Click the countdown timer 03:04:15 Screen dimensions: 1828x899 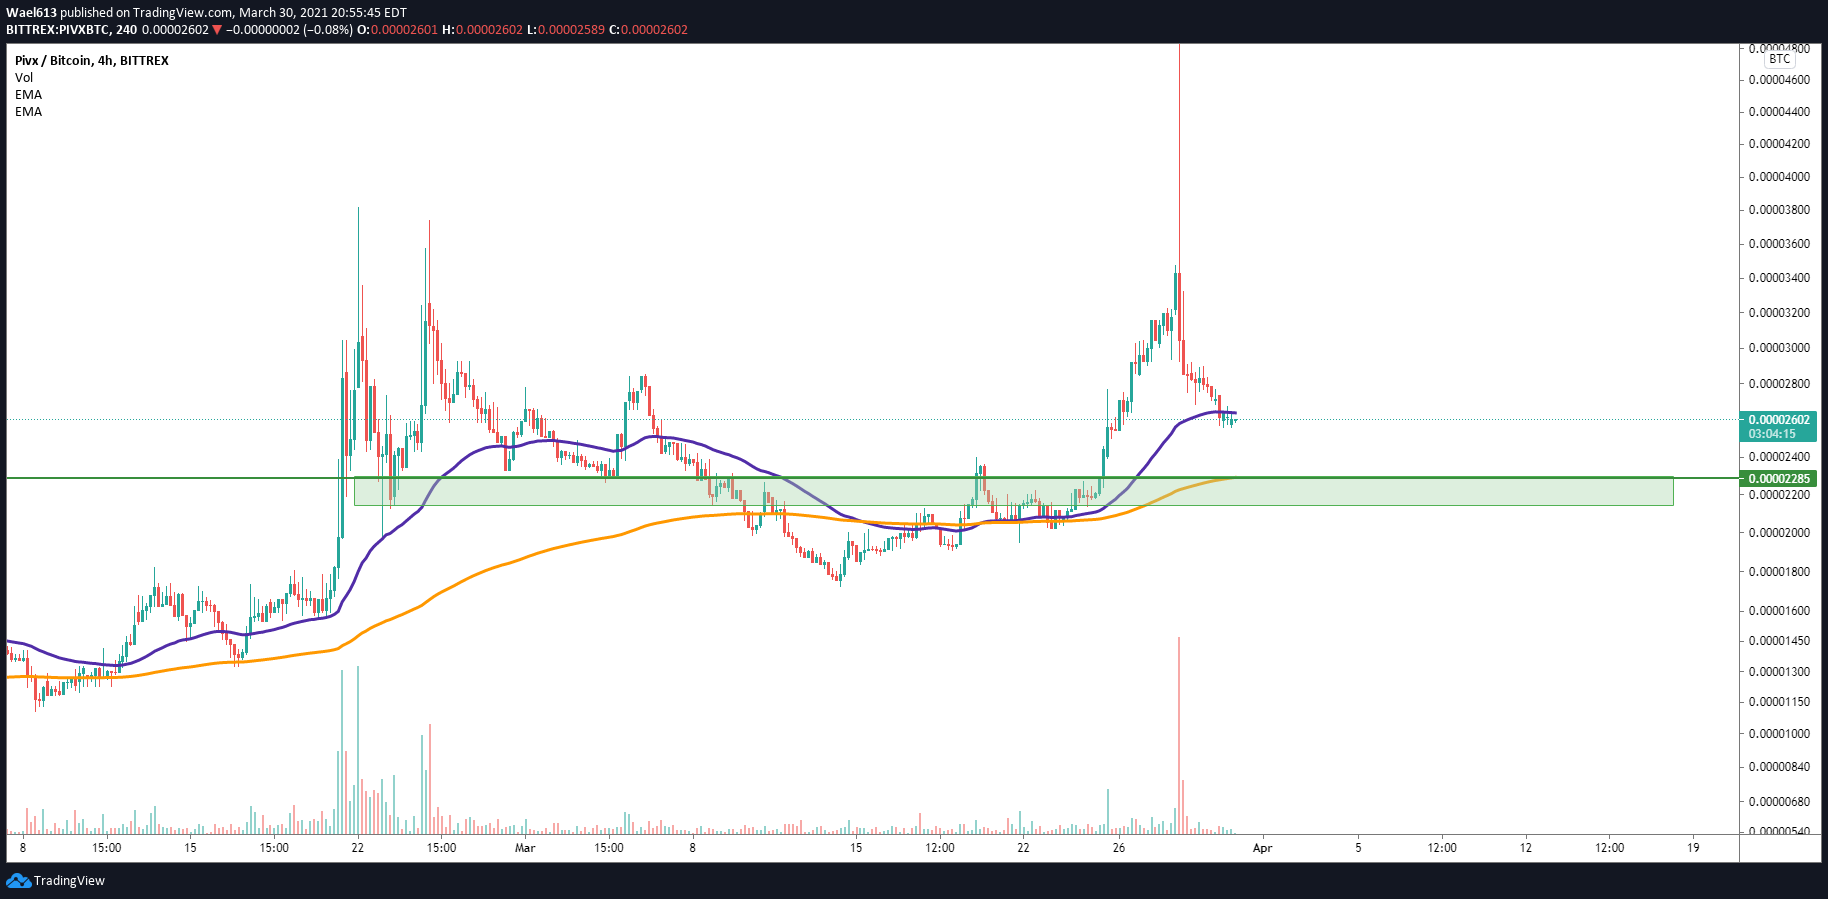1772,434
